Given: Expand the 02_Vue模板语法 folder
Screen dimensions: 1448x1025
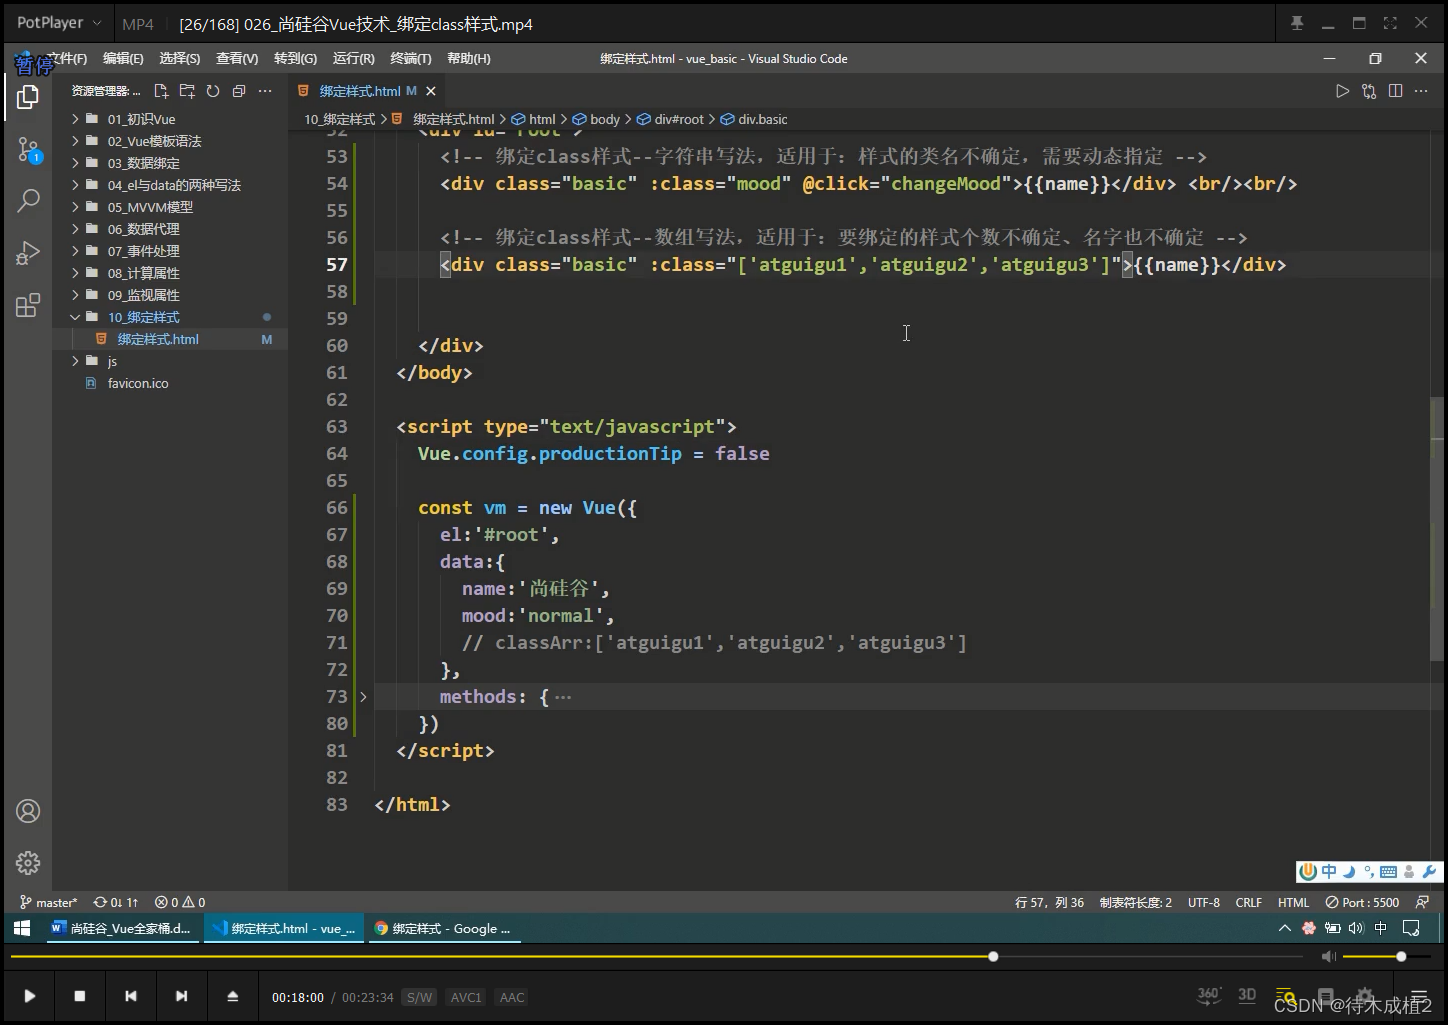Looking at the screenshot, I should click(x=75, y=141).
